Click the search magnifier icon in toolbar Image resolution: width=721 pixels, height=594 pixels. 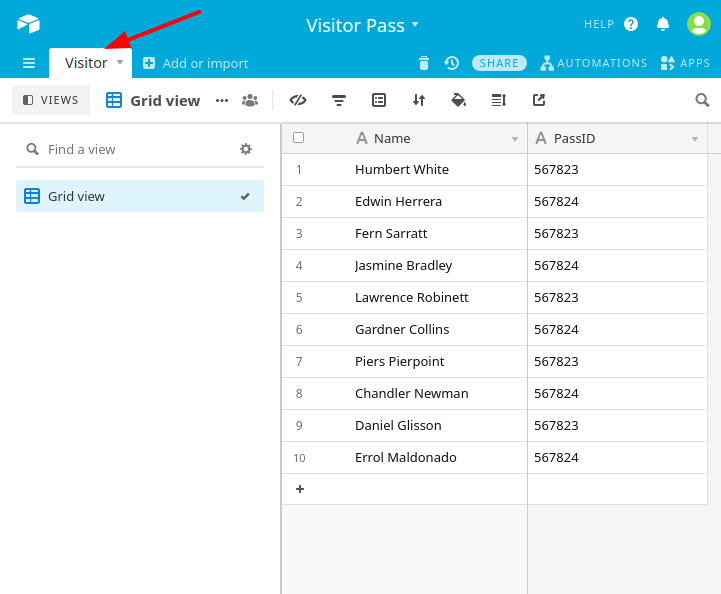[x=702, y=100]
